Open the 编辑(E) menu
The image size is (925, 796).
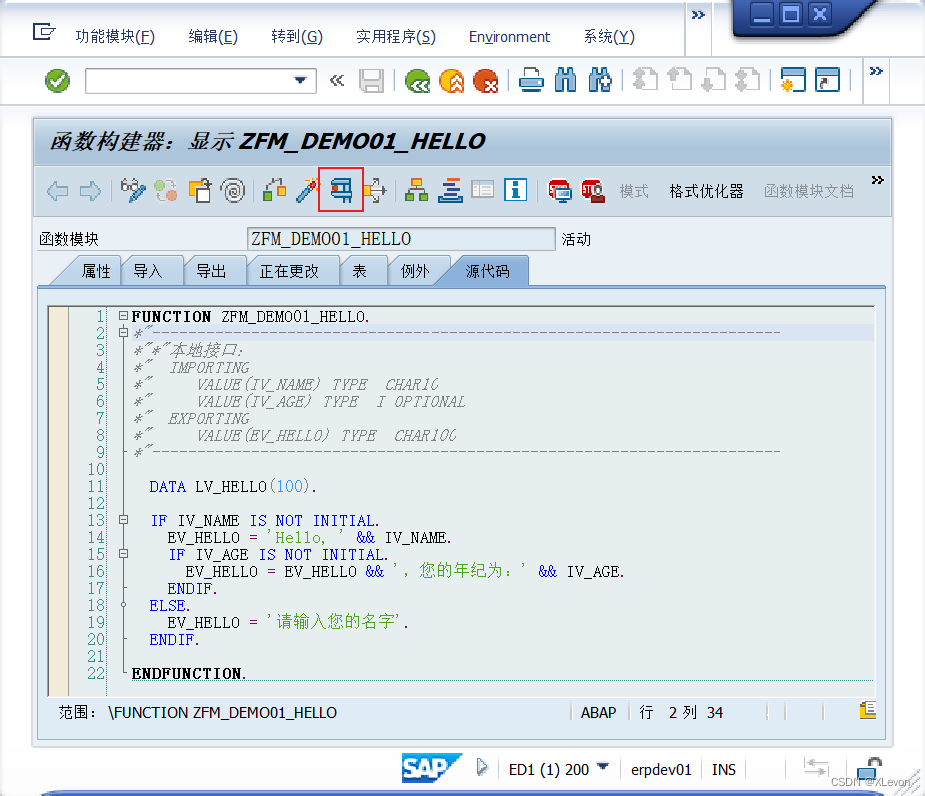click(213, 37)
